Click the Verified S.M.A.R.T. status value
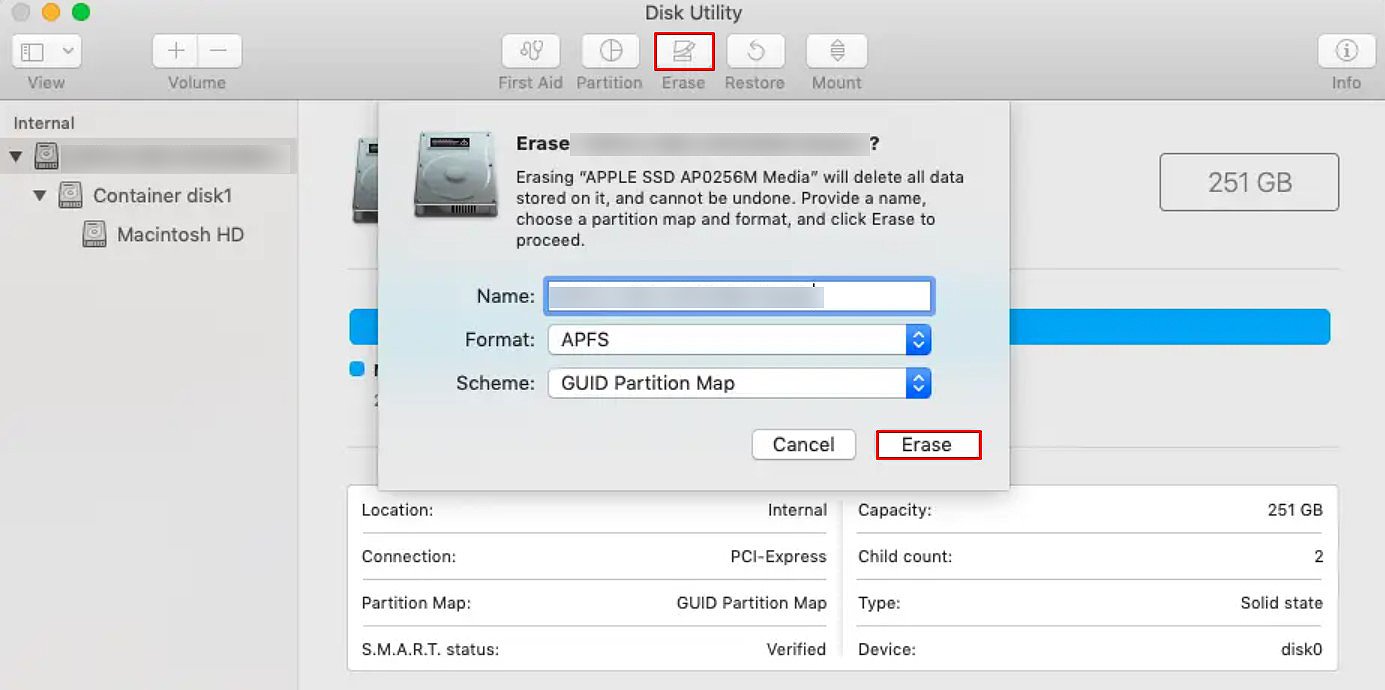Image resolution: width=1385 pixels, height=690 pixels. tap(796, 650)
